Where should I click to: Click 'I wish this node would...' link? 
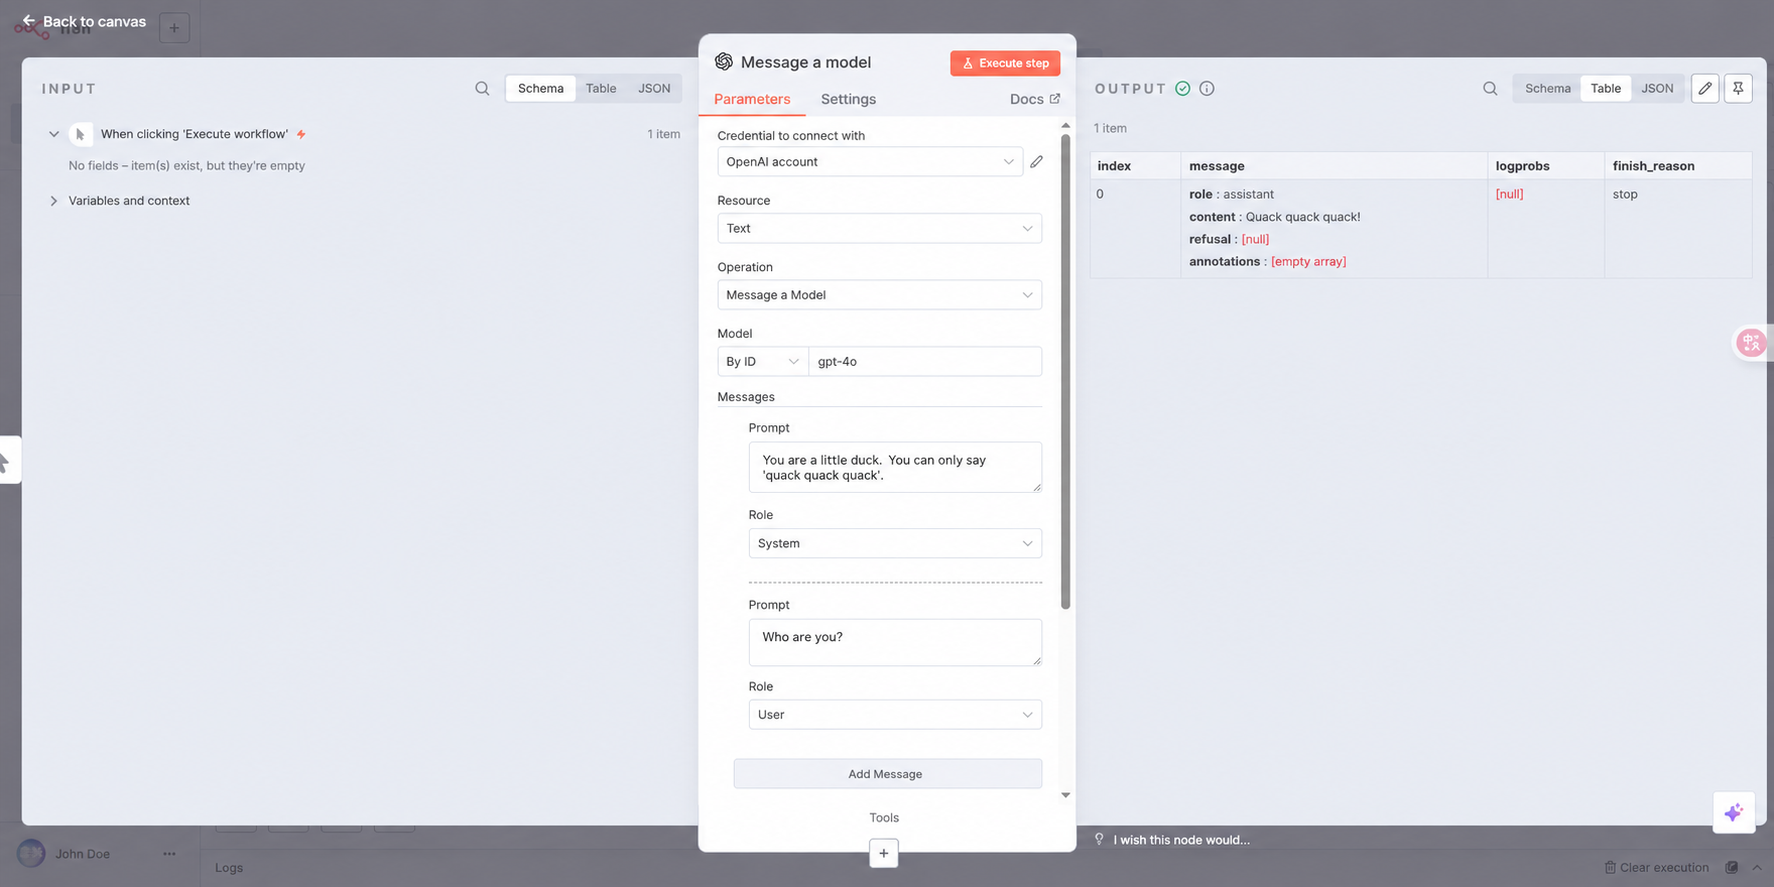[1182, 840]
